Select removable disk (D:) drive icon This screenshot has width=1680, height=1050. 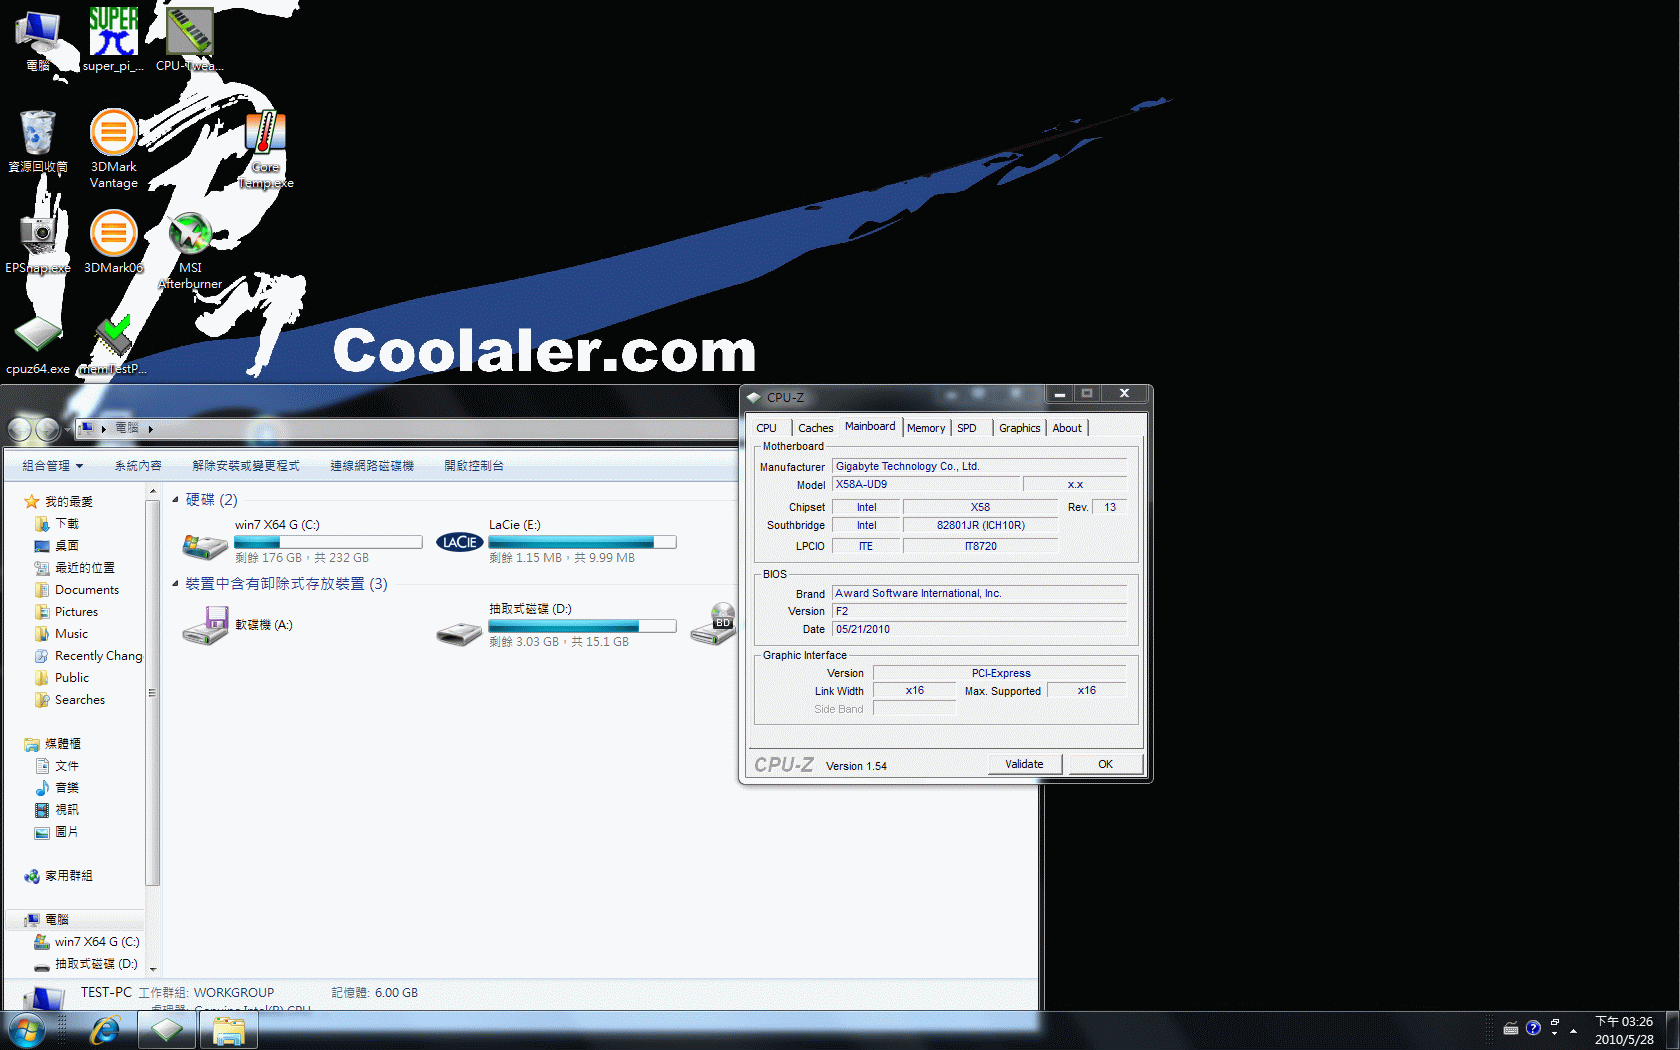pos(460,633)
